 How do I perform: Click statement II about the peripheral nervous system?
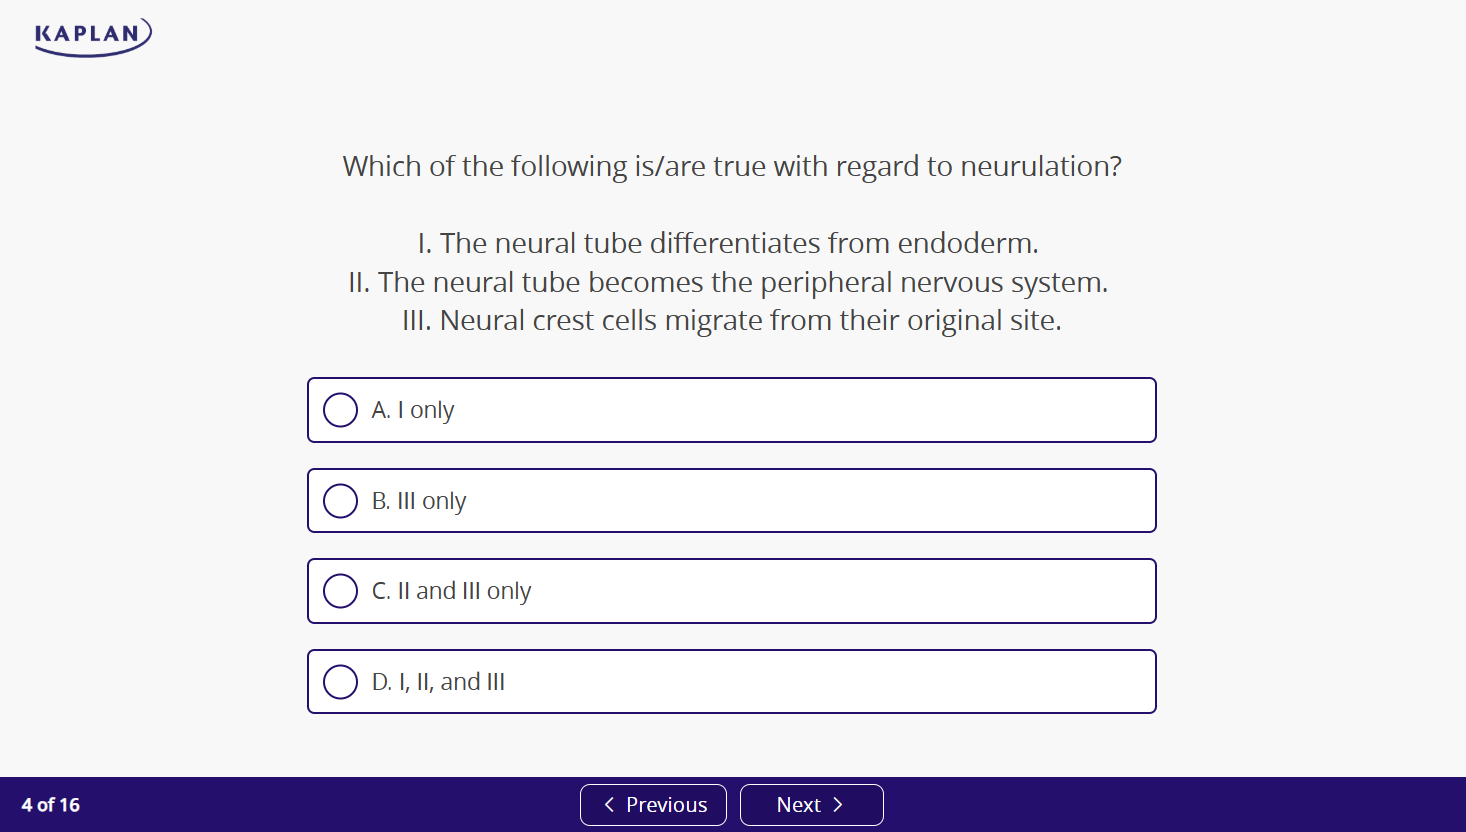[728, 282]
